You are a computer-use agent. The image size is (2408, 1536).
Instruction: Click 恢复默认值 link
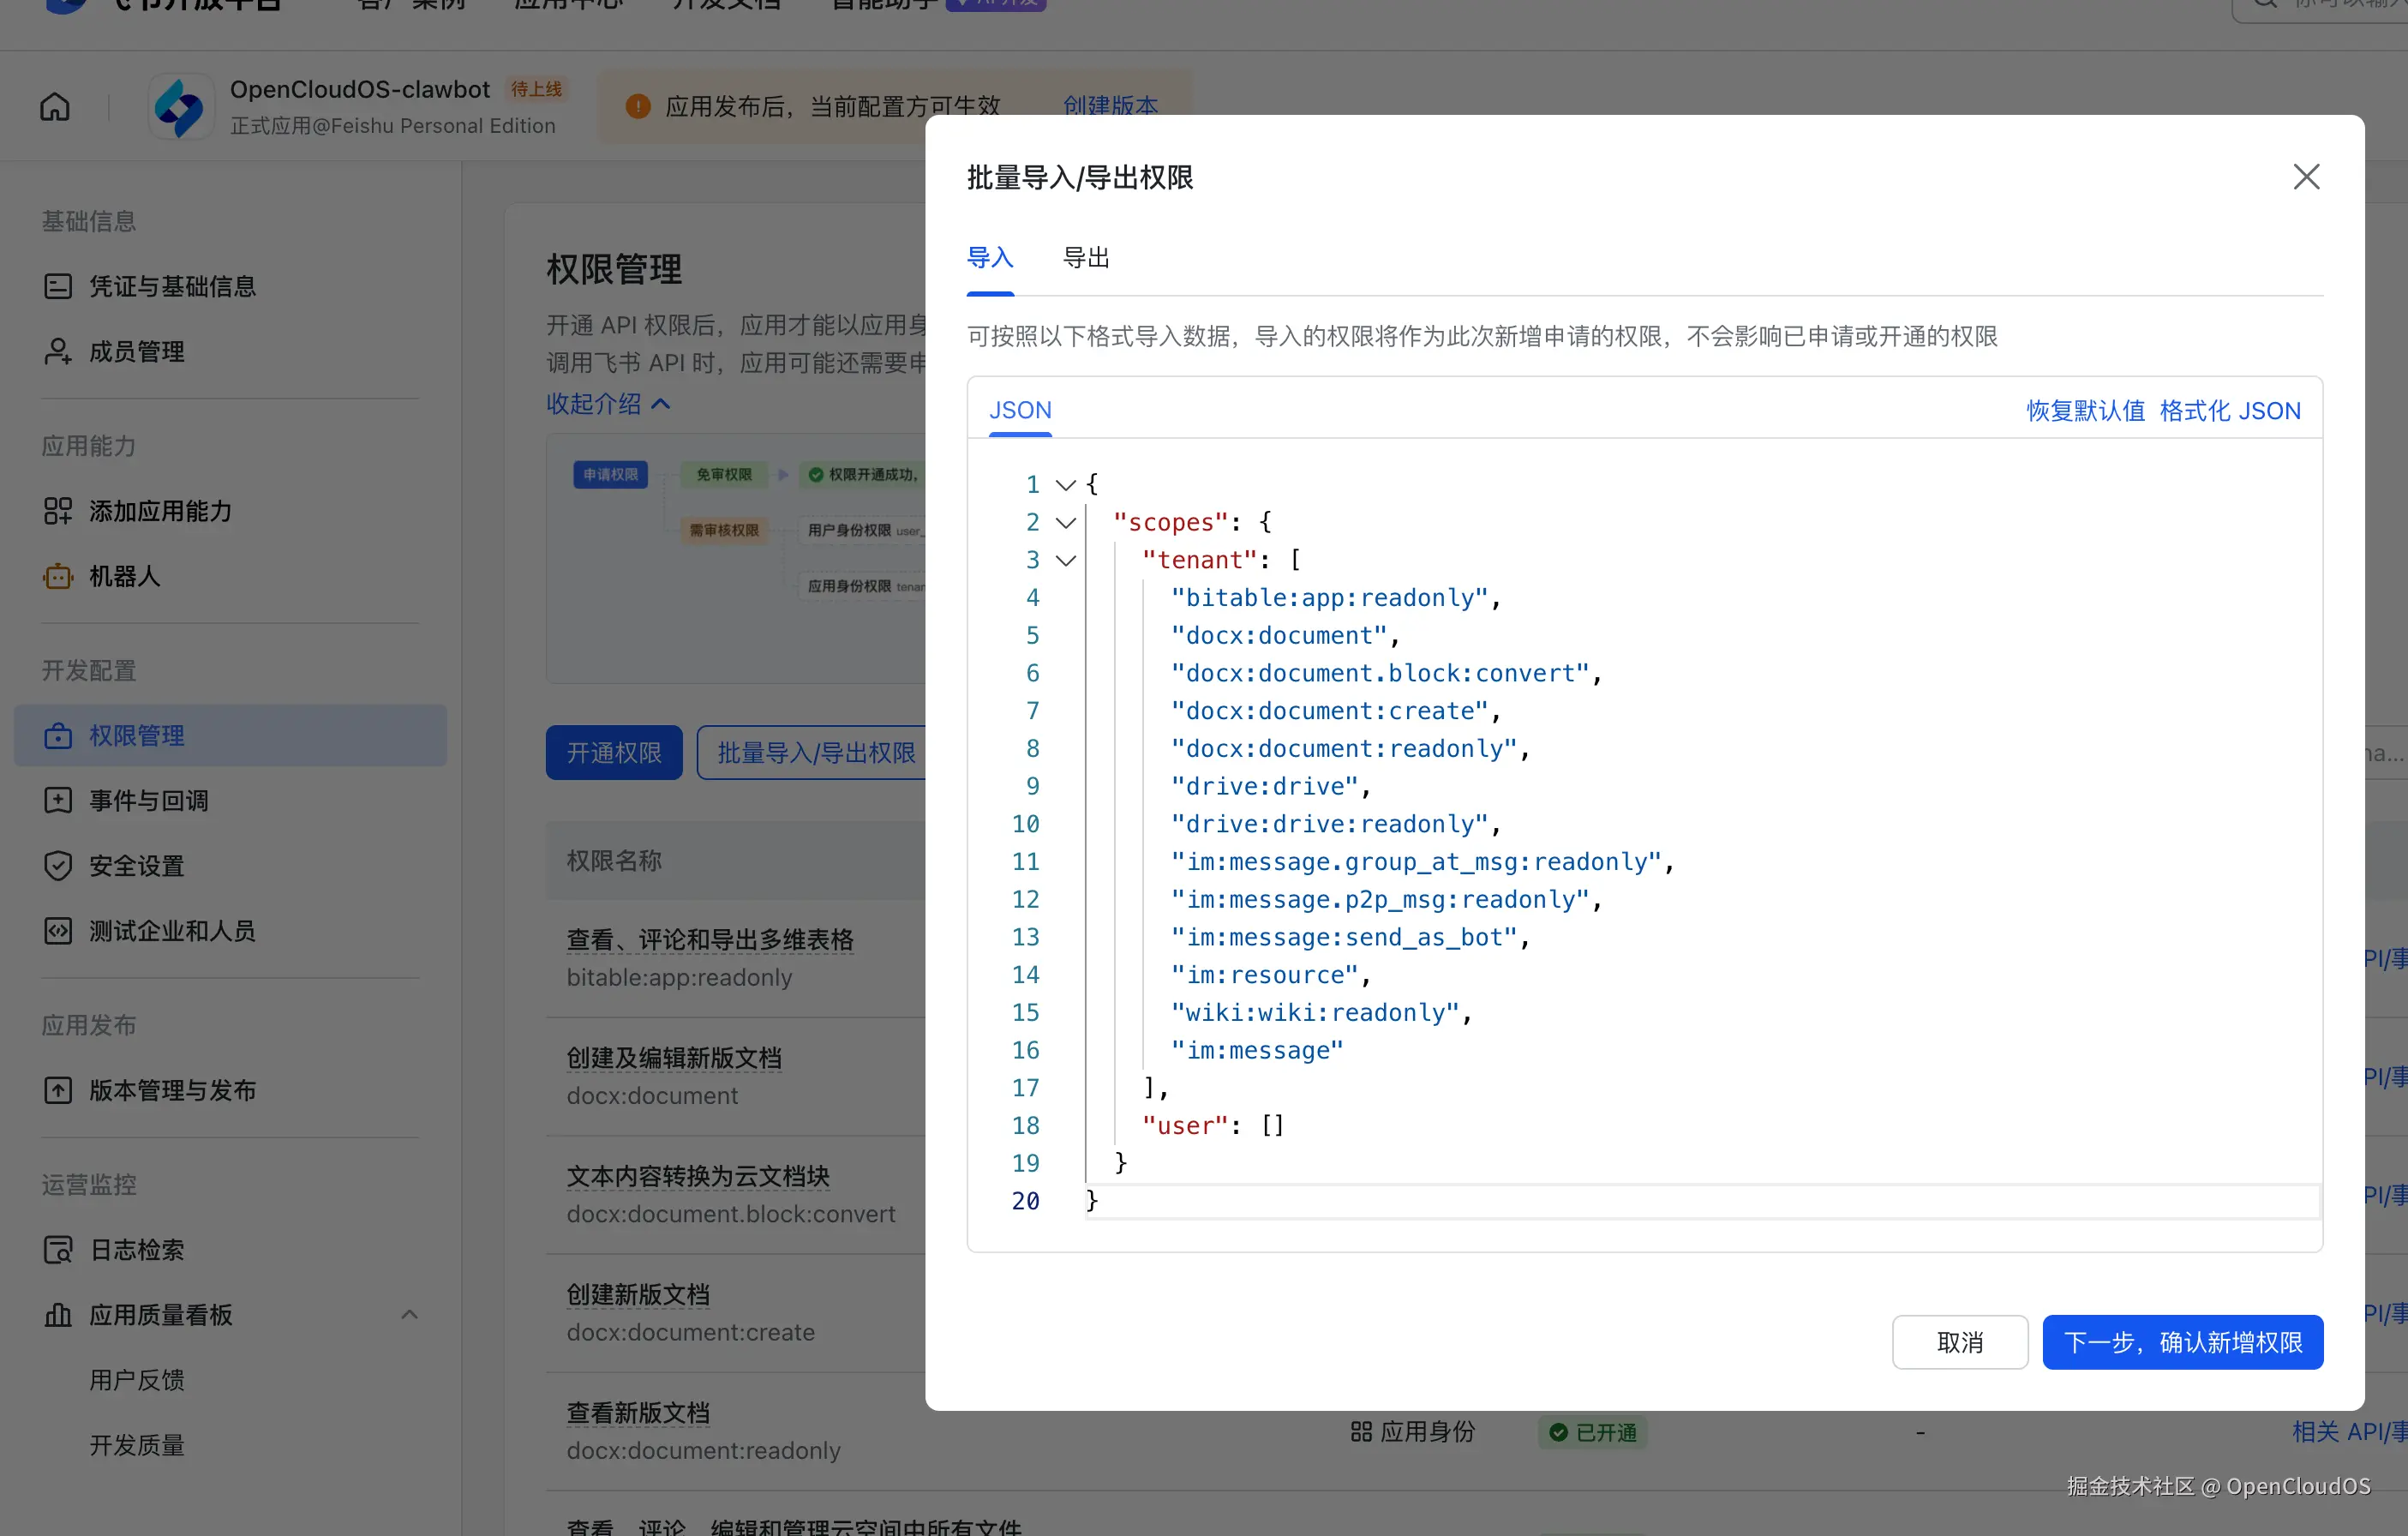[2085, 410]
